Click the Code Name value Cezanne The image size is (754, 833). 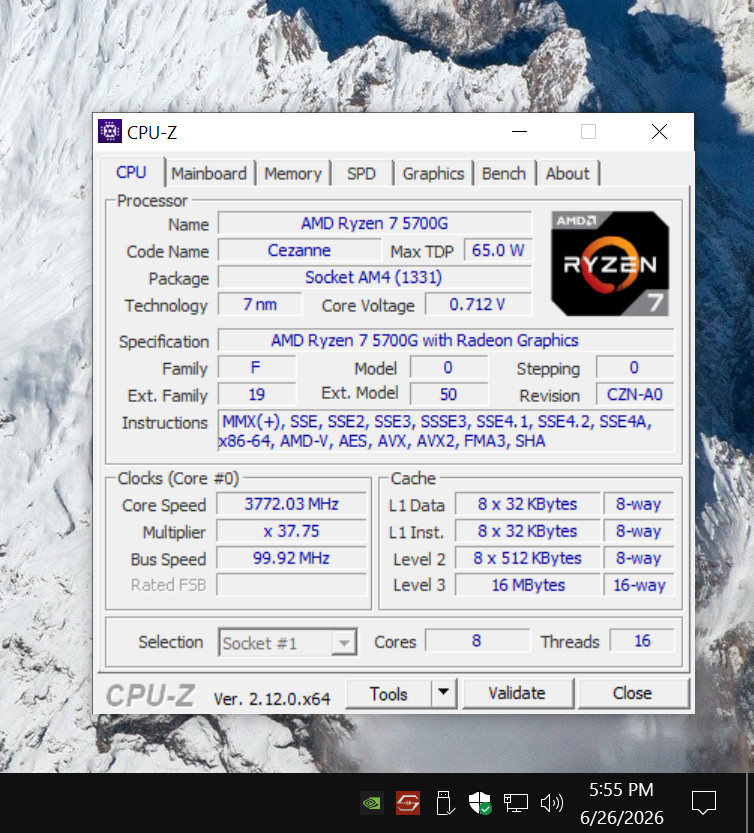(x=299, y=250)
